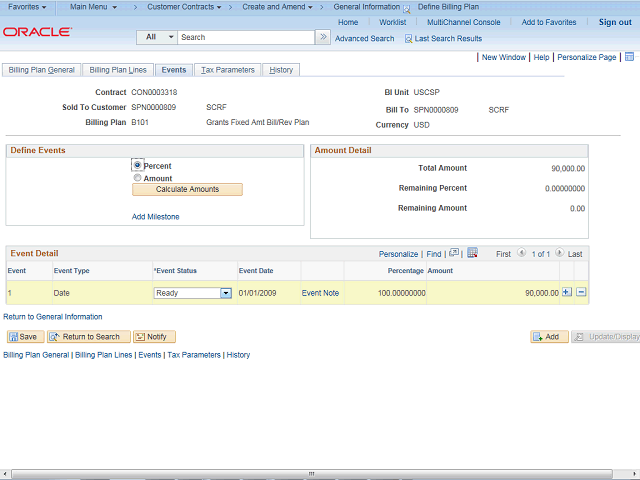The width and height of the screenshot is (640, 480).
Task: Click the search go arrow button
Action: coord(323,37)
